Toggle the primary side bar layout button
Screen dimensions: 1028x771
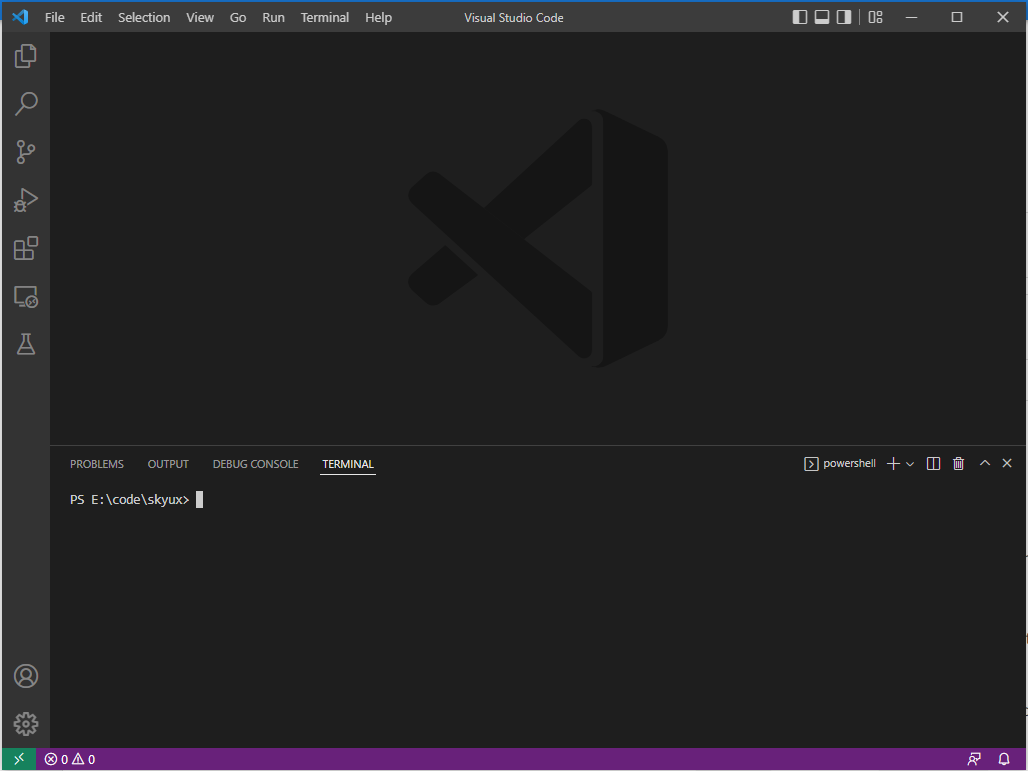tap(799, 17)
